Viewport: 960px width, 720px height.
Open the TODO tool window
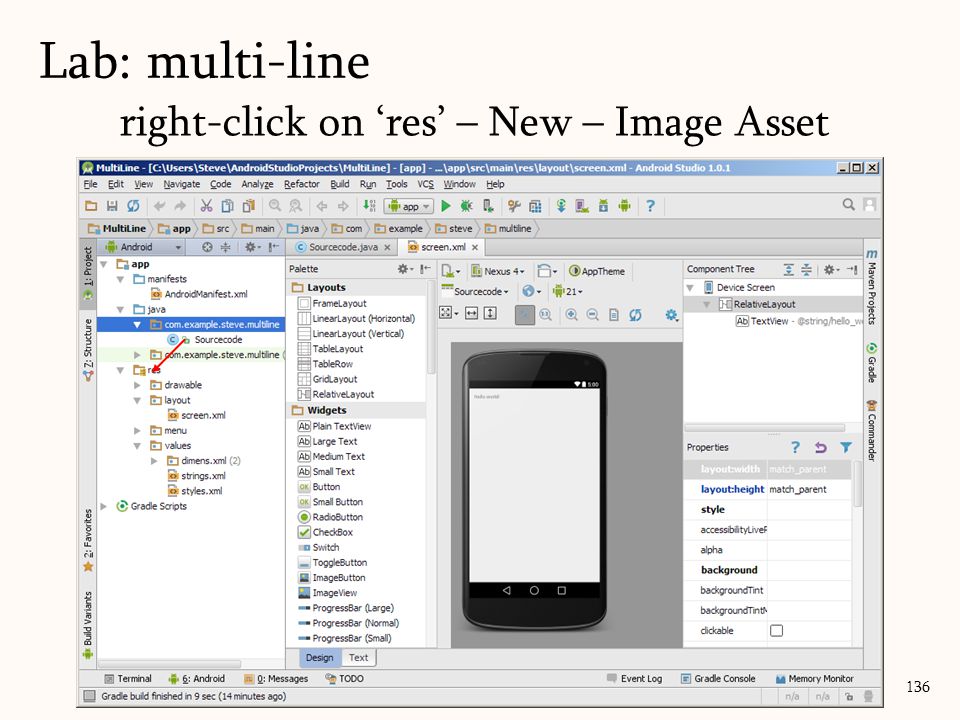[x=345, y=679]
